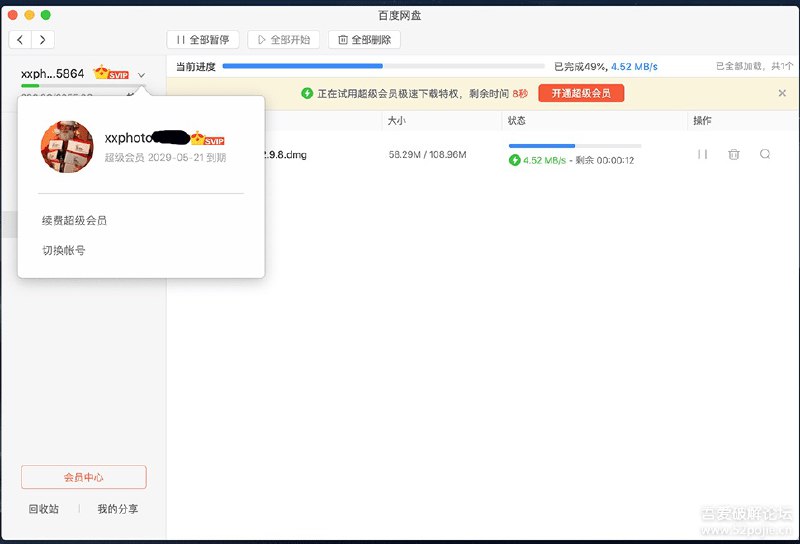Click the overall 当前进度 progress bar
The height and width of the screenshot is (544, 800).
384,66
